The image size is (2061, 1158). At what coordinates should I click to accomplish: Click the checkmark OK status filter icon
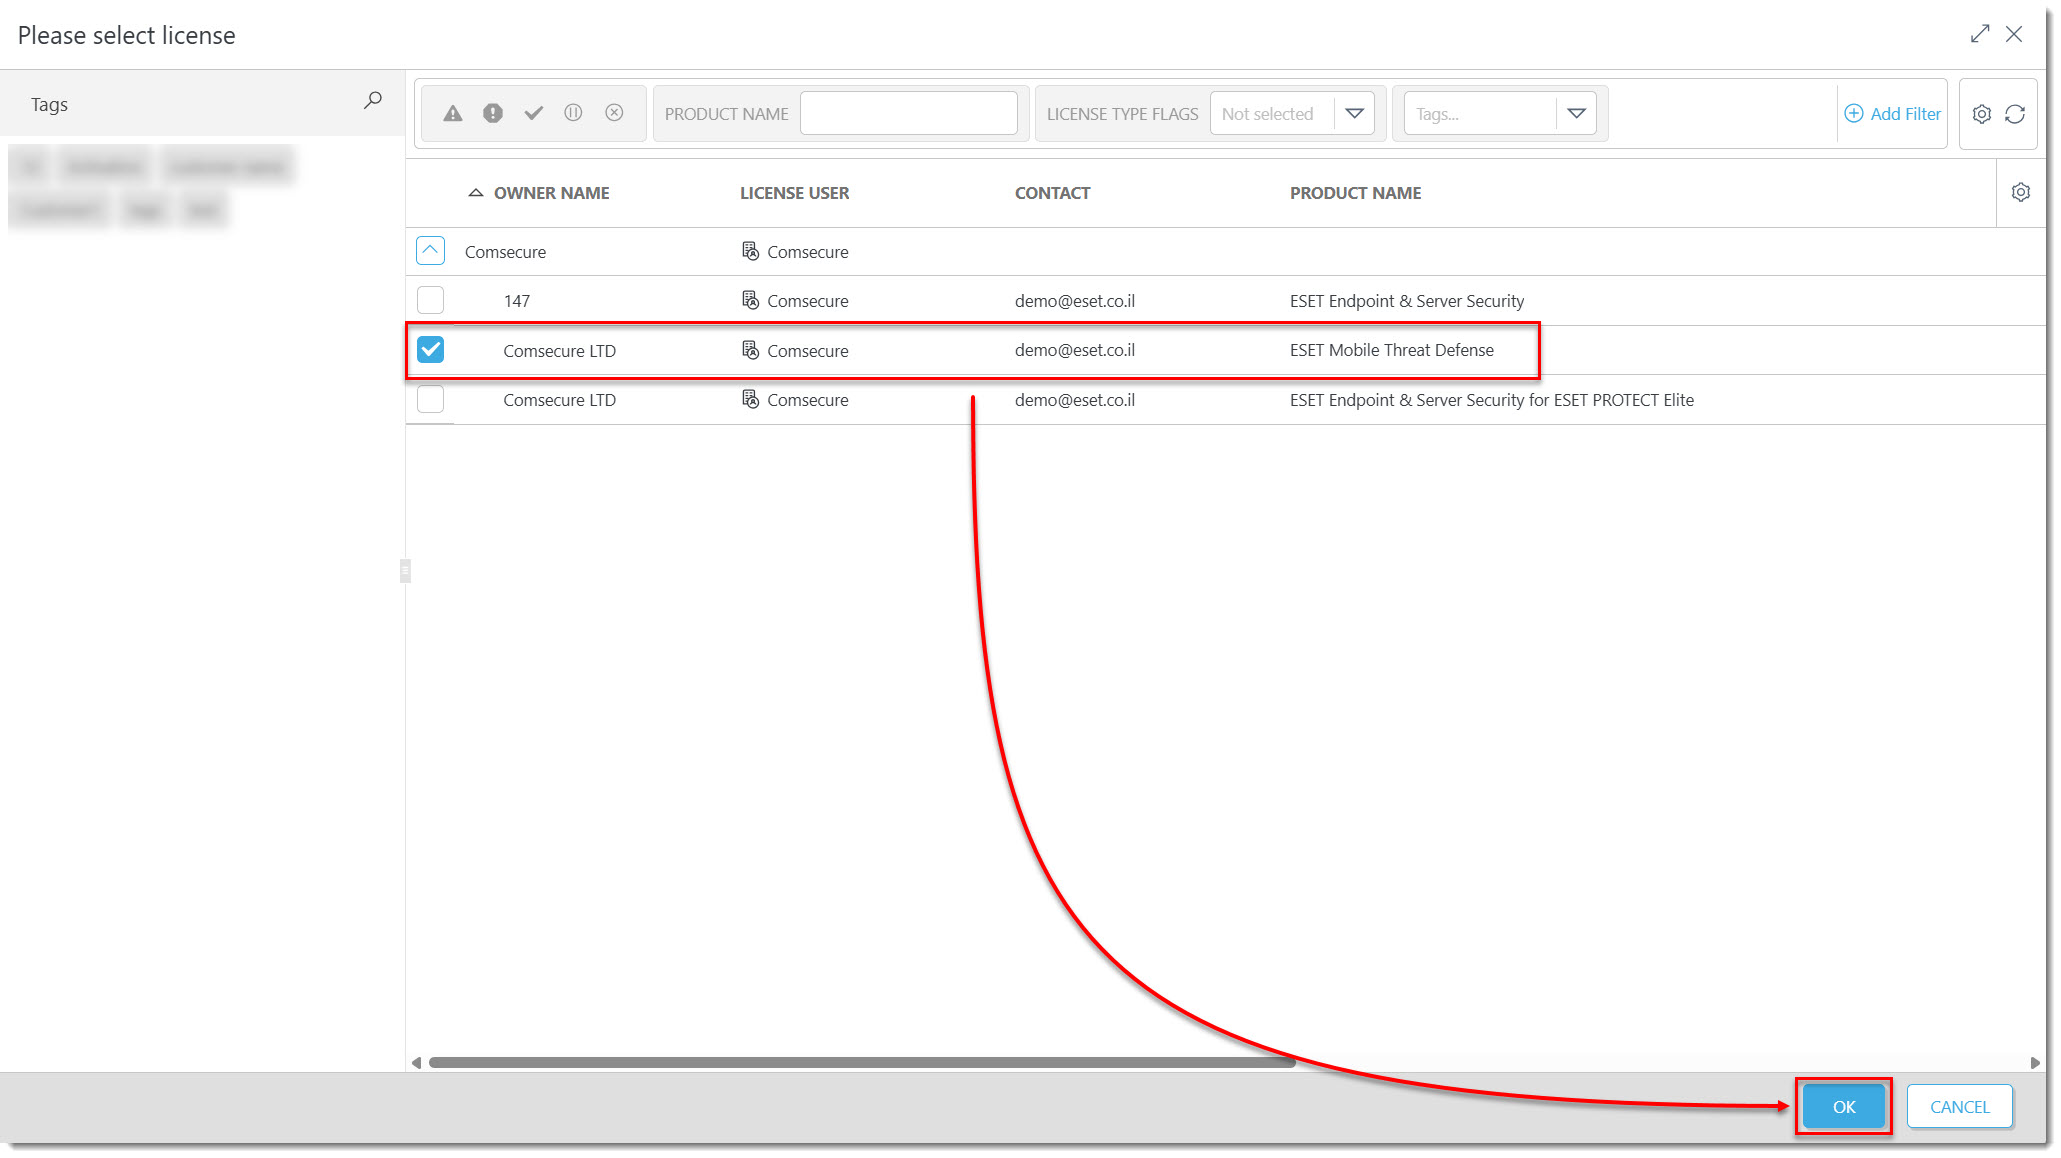pyautogui.click(x=534, y=113)
